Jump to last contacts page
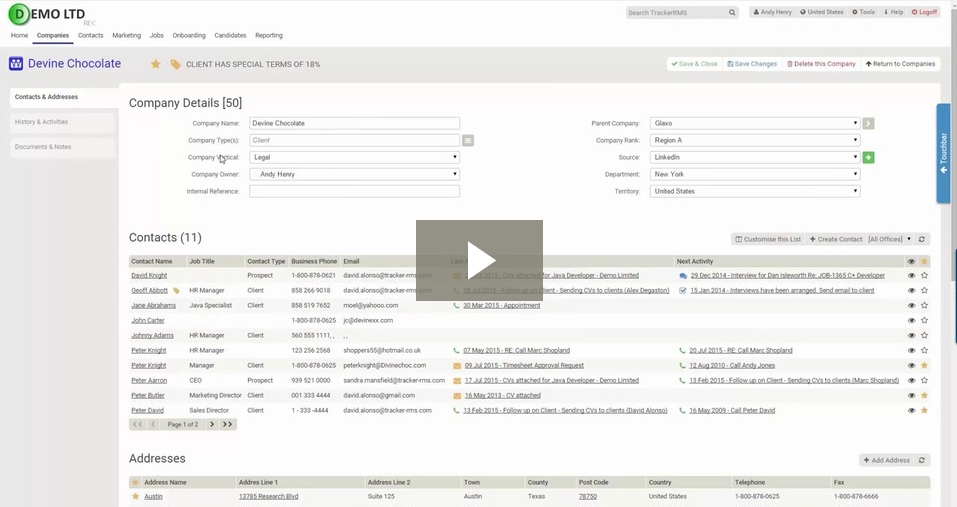This screenshot has width=957, height=507. click(x=228, y=424)
